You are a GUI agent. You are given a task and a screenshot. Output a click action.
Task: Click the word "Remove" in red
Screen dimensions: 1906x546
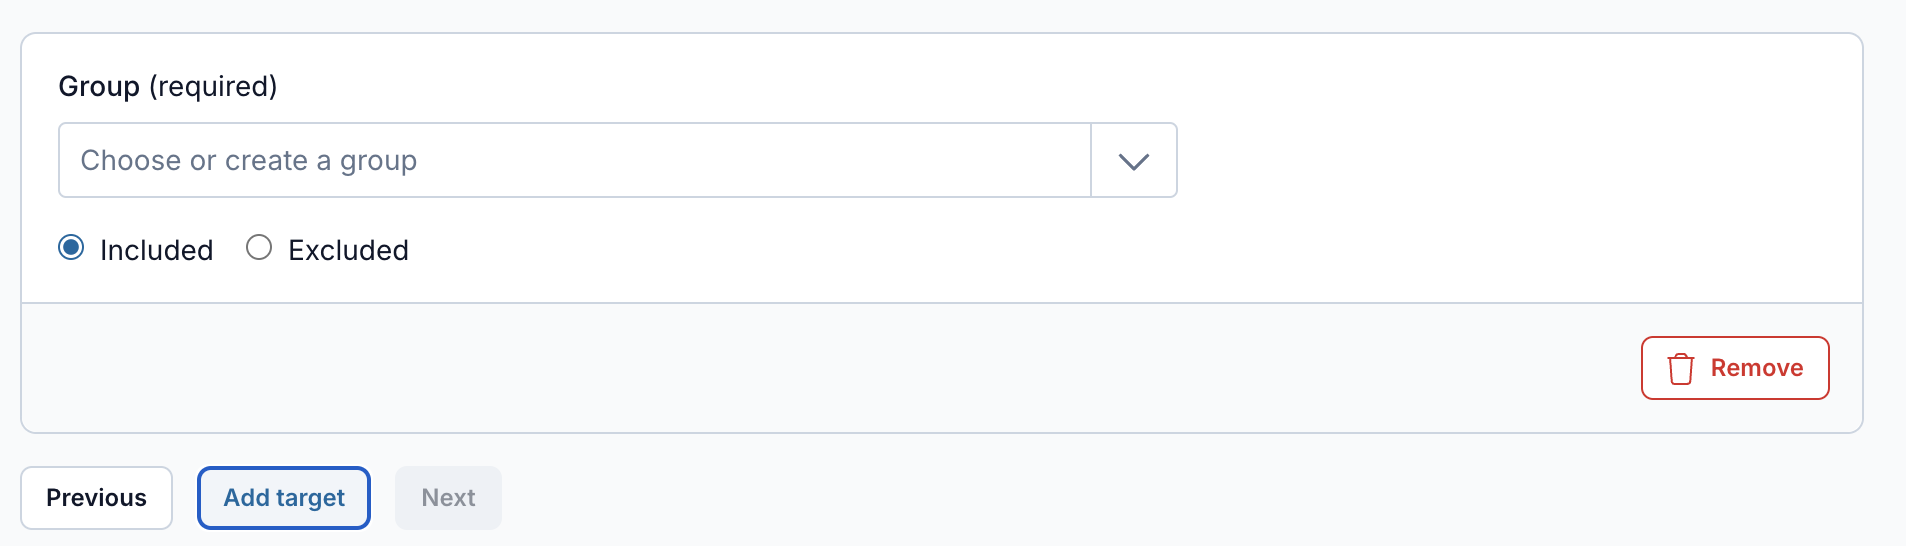tap(1757, 368)
